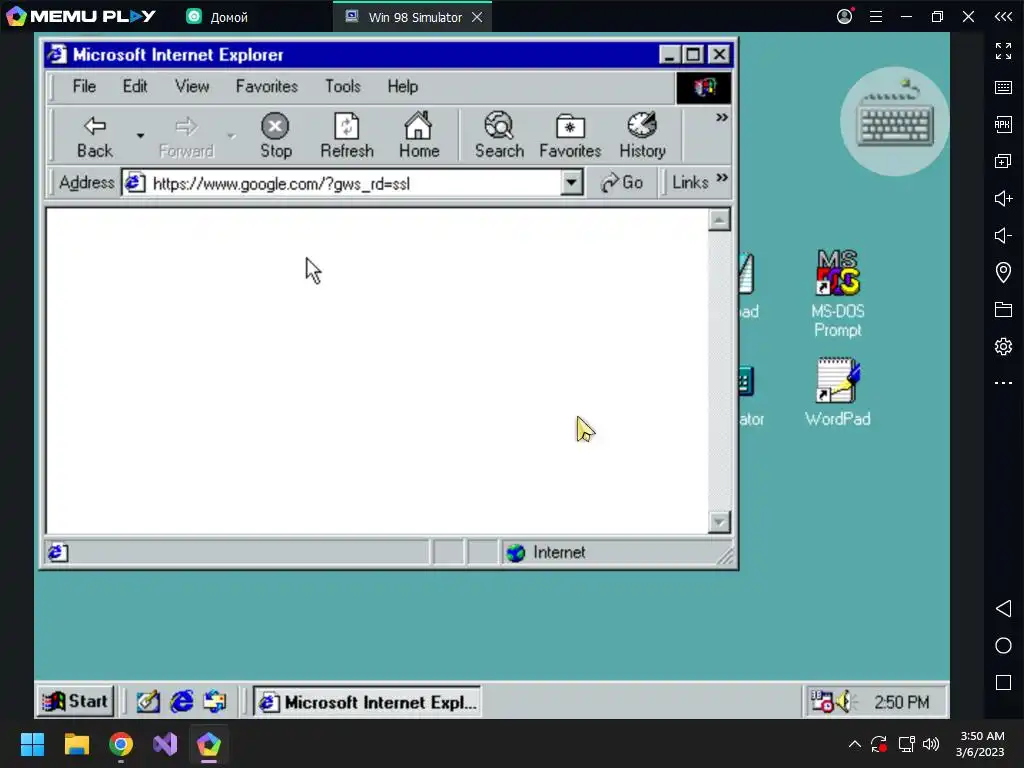Viewport: 1024px width, 768px height.
Task: Launch Internet Explorer from quick launch
Action: [x=182, y=702]
